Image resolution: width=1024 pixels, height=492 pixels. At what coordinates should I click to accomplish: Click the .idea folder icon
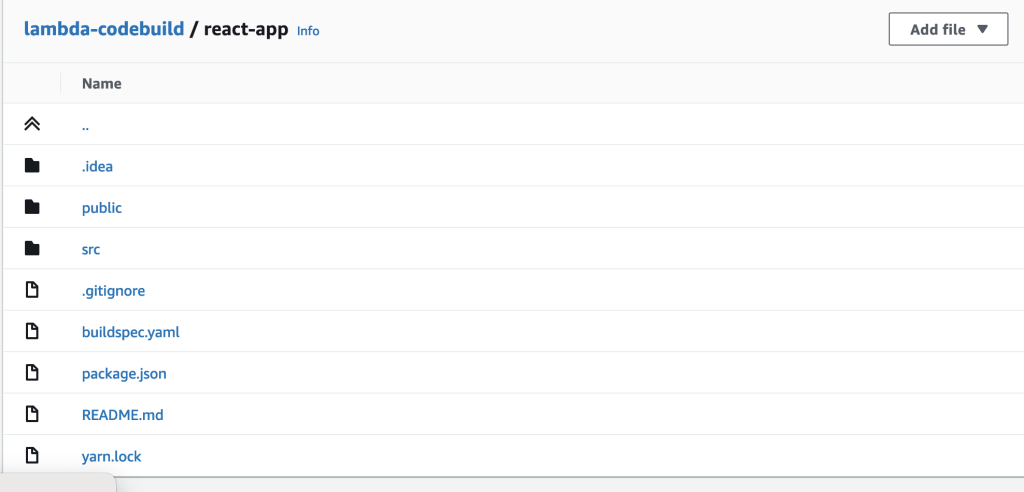click(32, 165)
